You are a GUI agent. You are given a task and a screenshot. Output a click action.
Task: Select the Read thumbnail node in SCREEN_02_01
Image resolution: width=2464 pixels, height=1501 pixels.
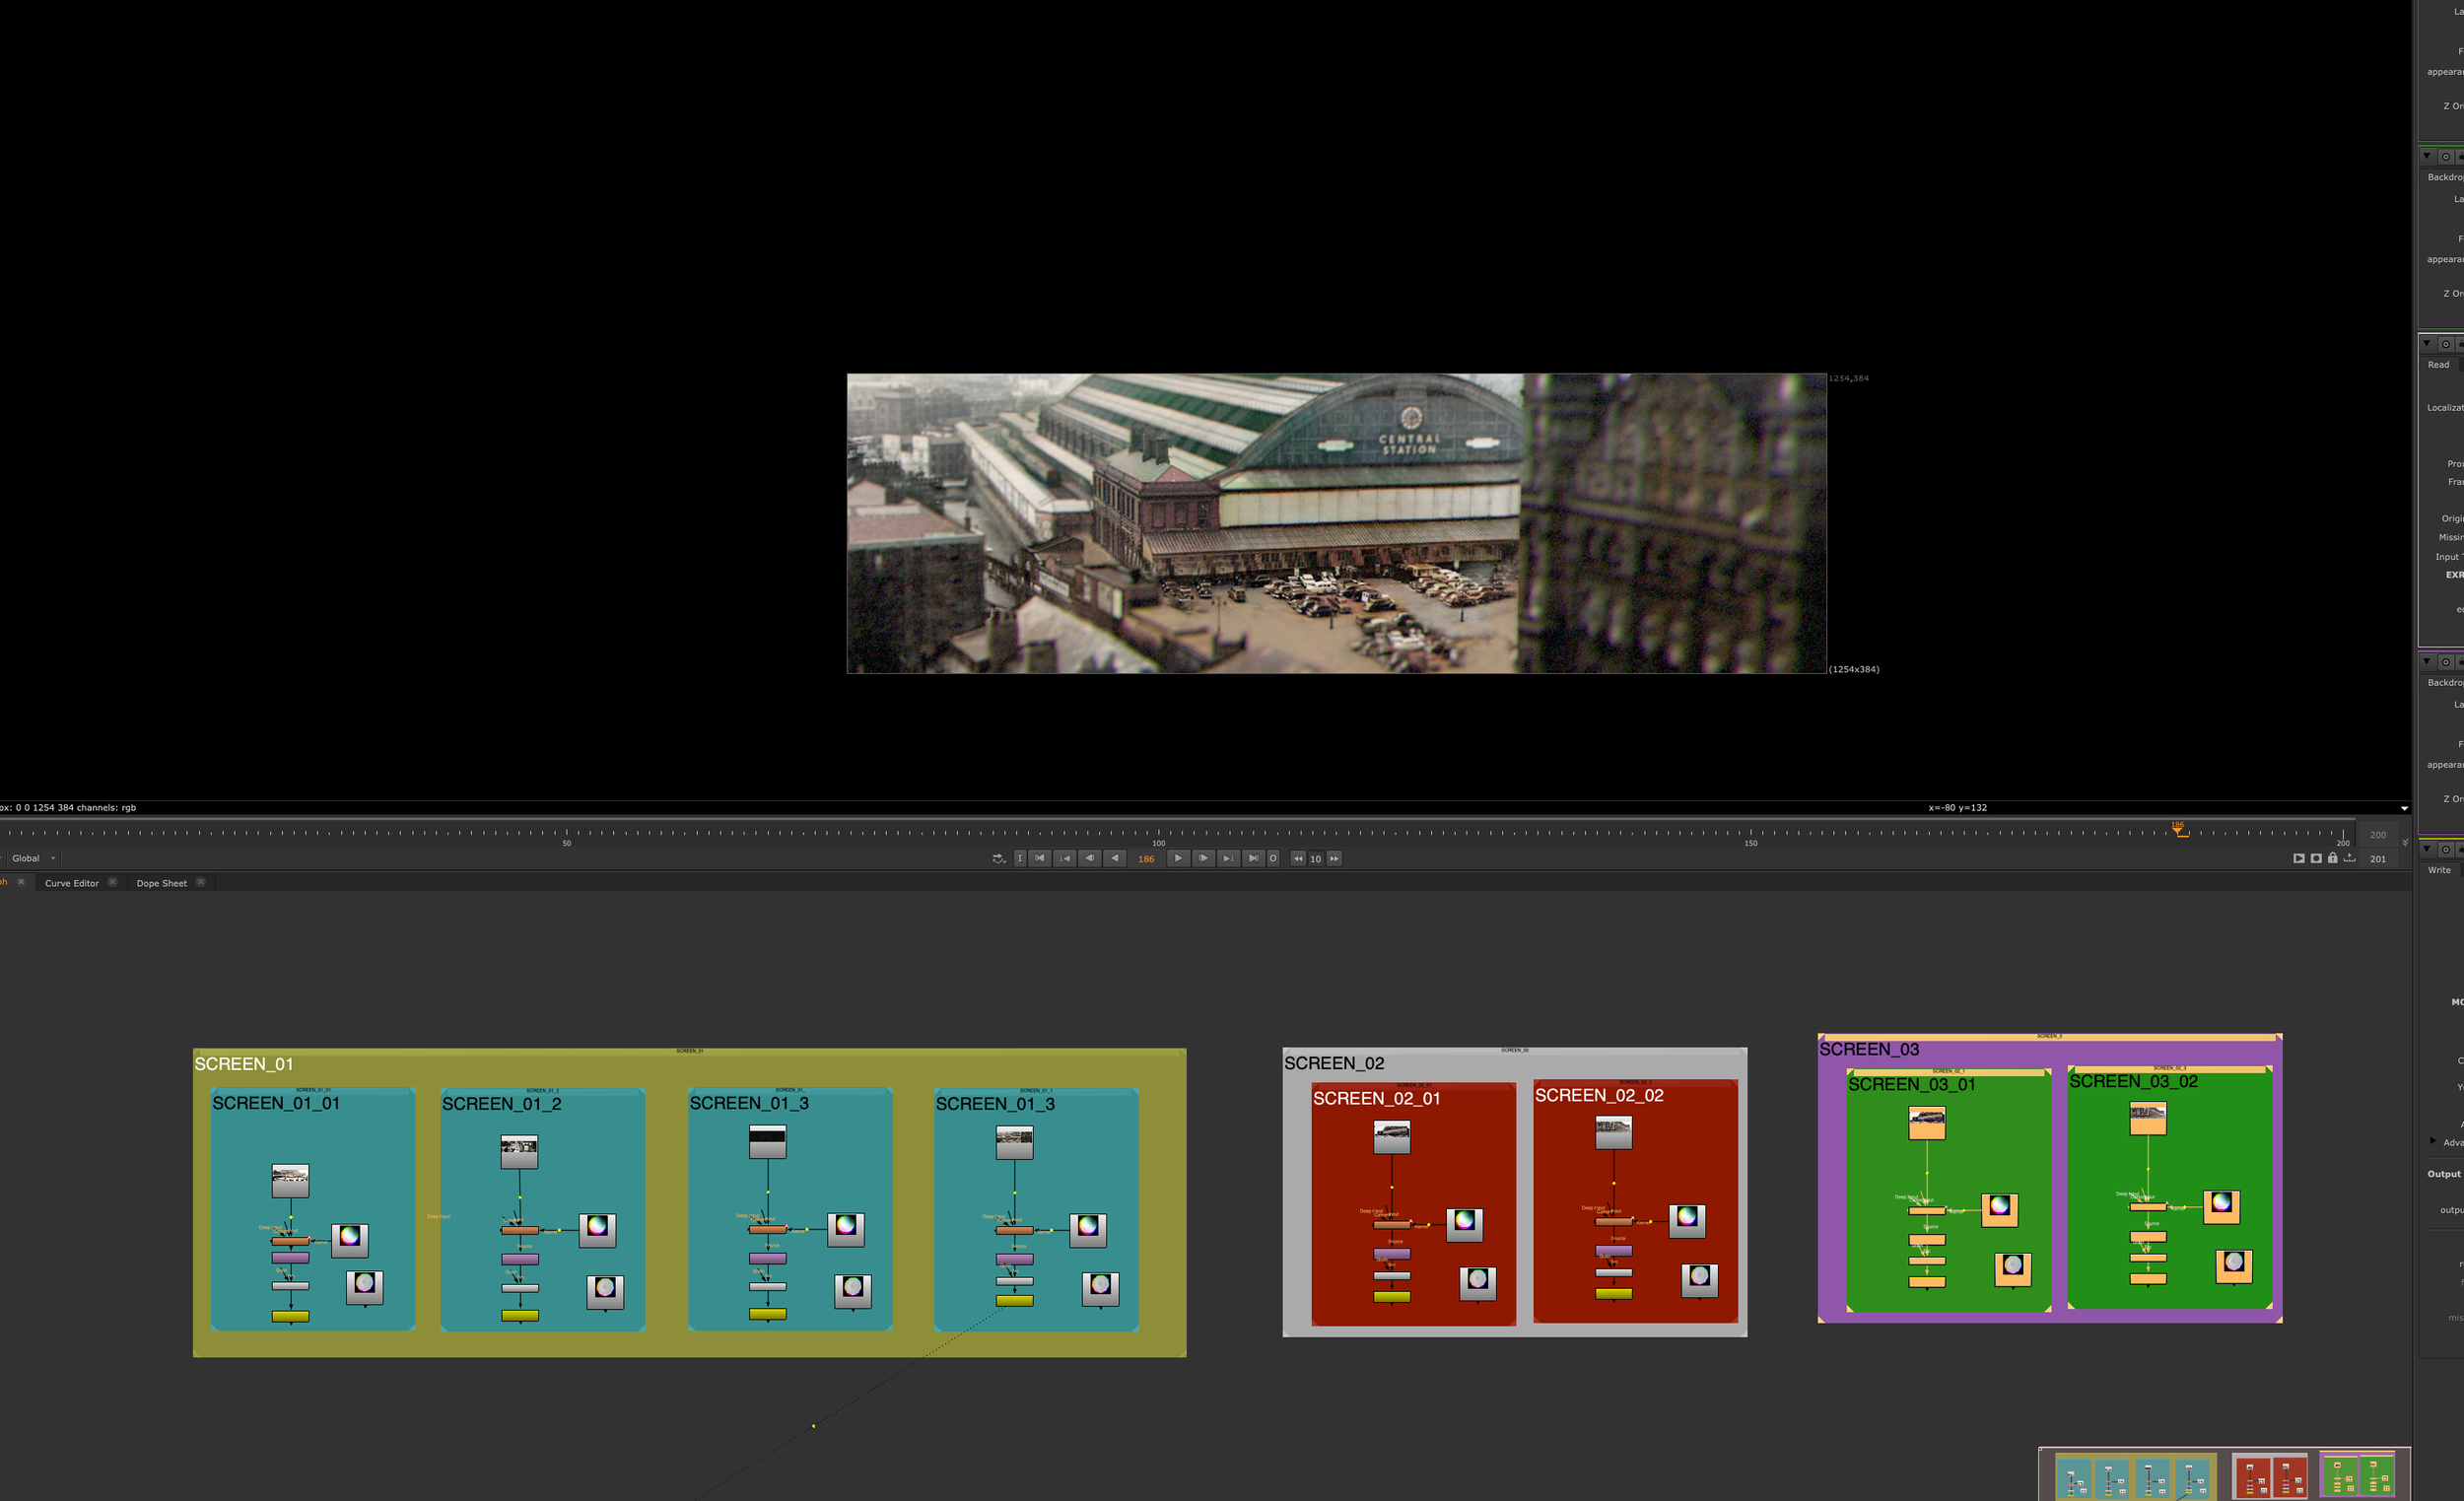pos(1392,1137)
